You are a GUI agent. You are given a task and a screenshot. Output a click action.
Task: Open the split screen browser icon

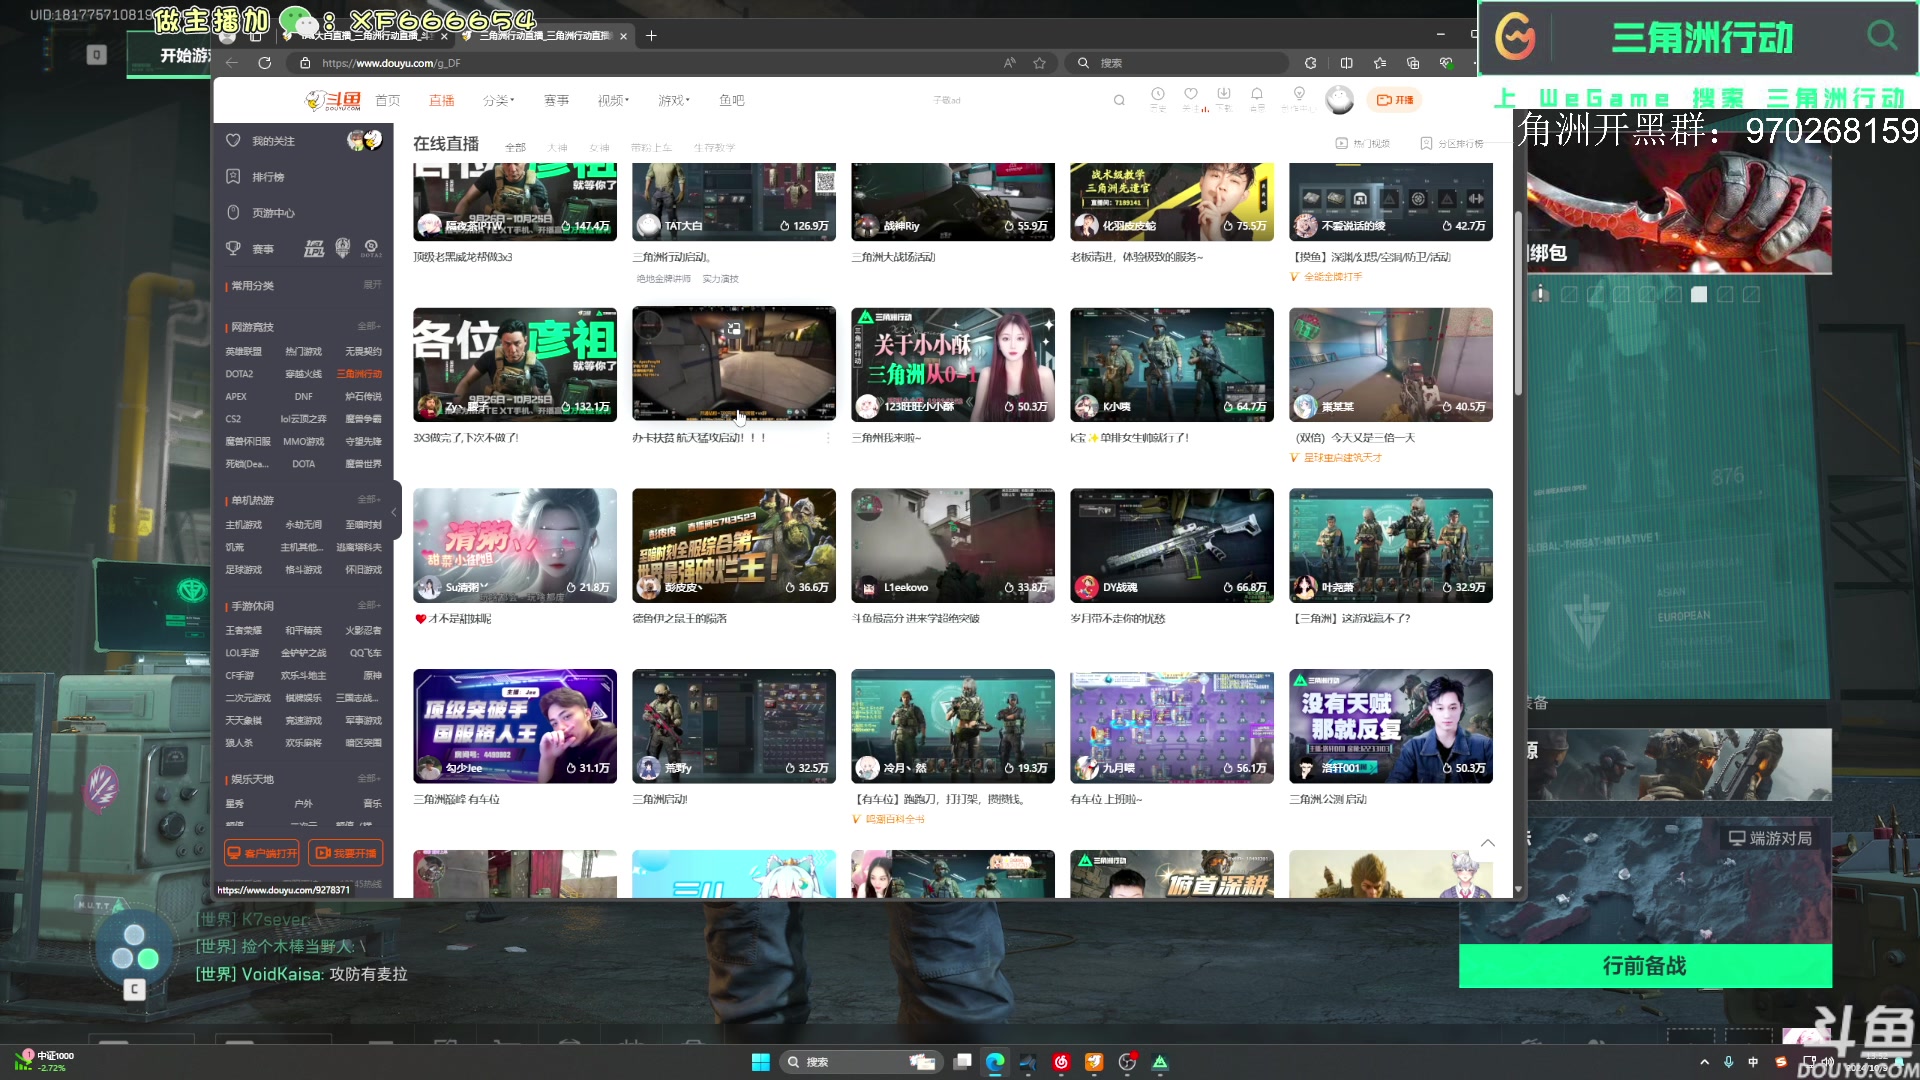[x=1347, y=63]
